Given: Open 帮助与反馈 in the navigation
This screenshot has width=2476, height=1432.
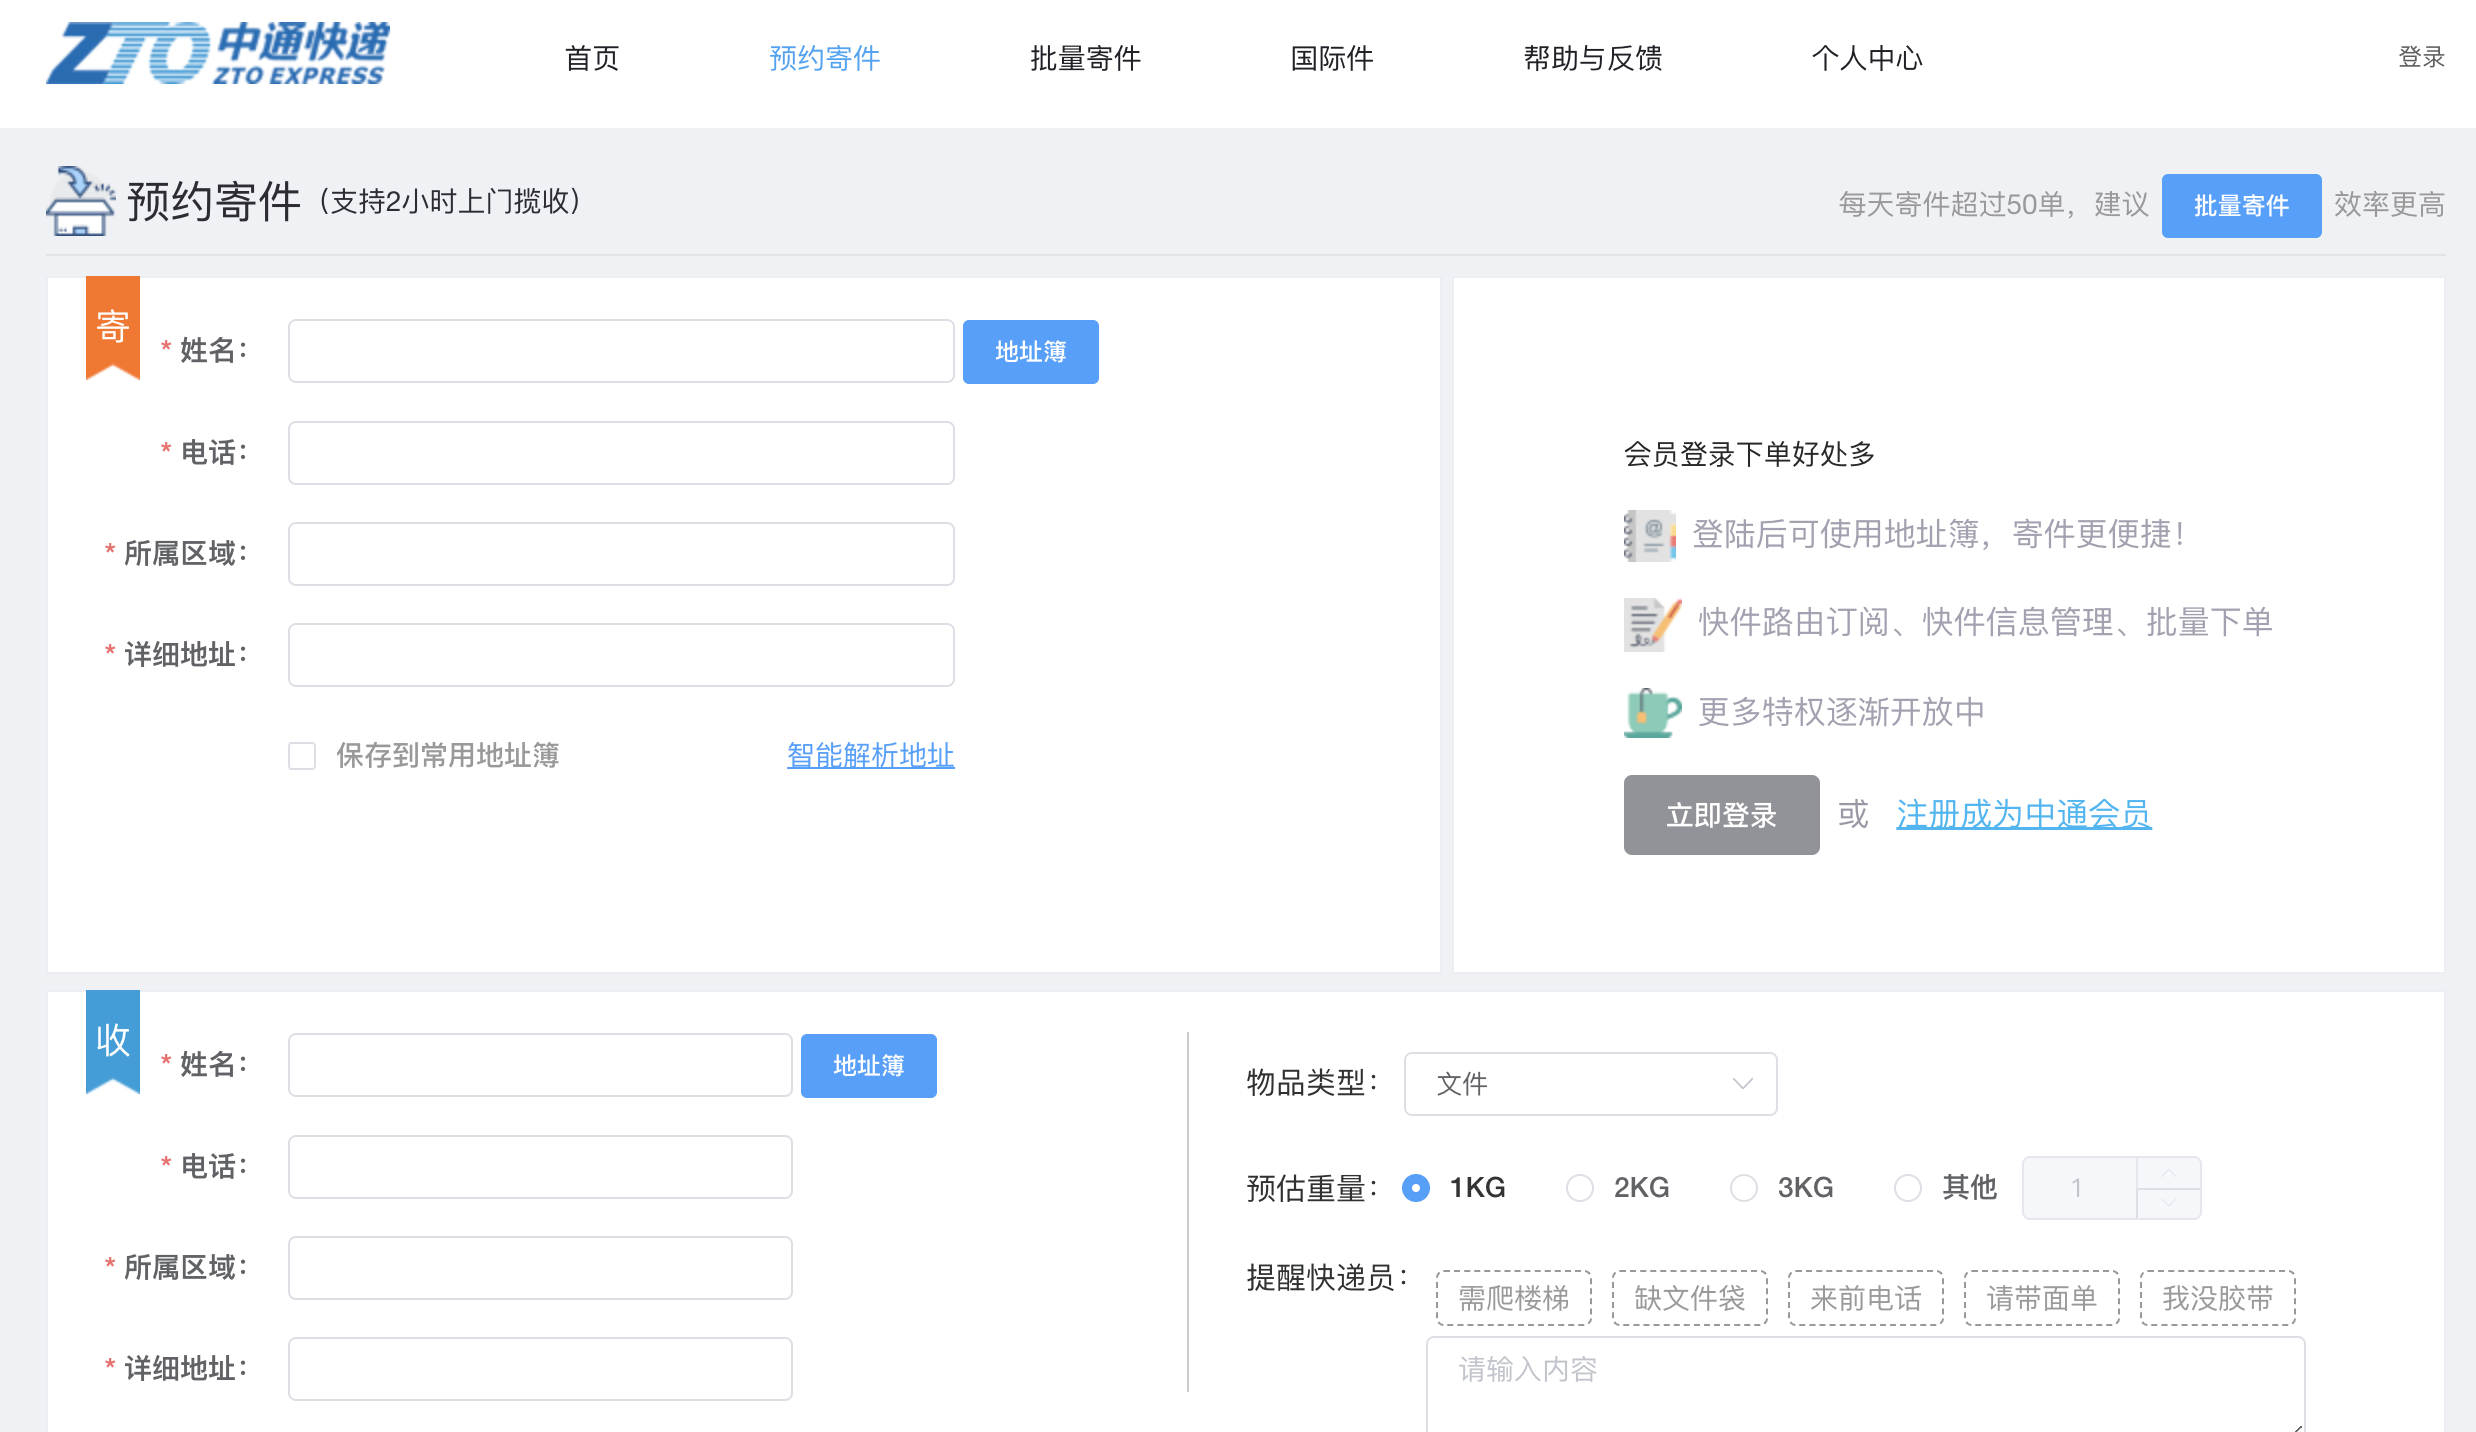Looking at the screenshot, I should click(1593, 58).
